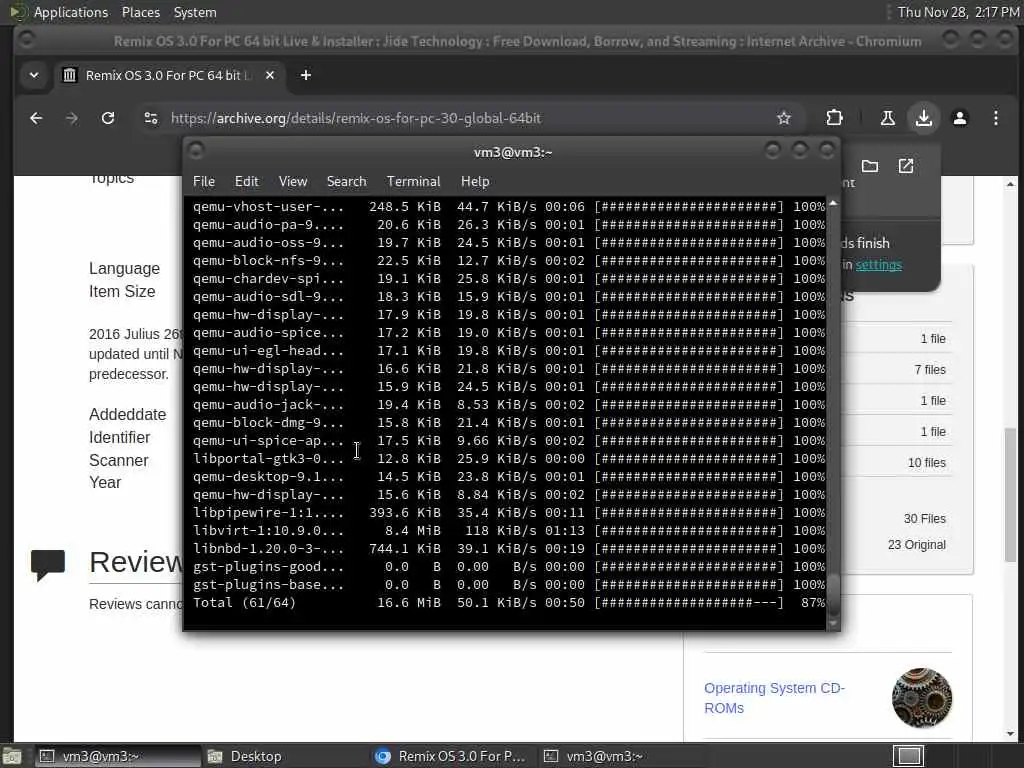This screenshot has width=1024, height=768.
Task: Click the '23 Original' text
Action: [917, 545]
